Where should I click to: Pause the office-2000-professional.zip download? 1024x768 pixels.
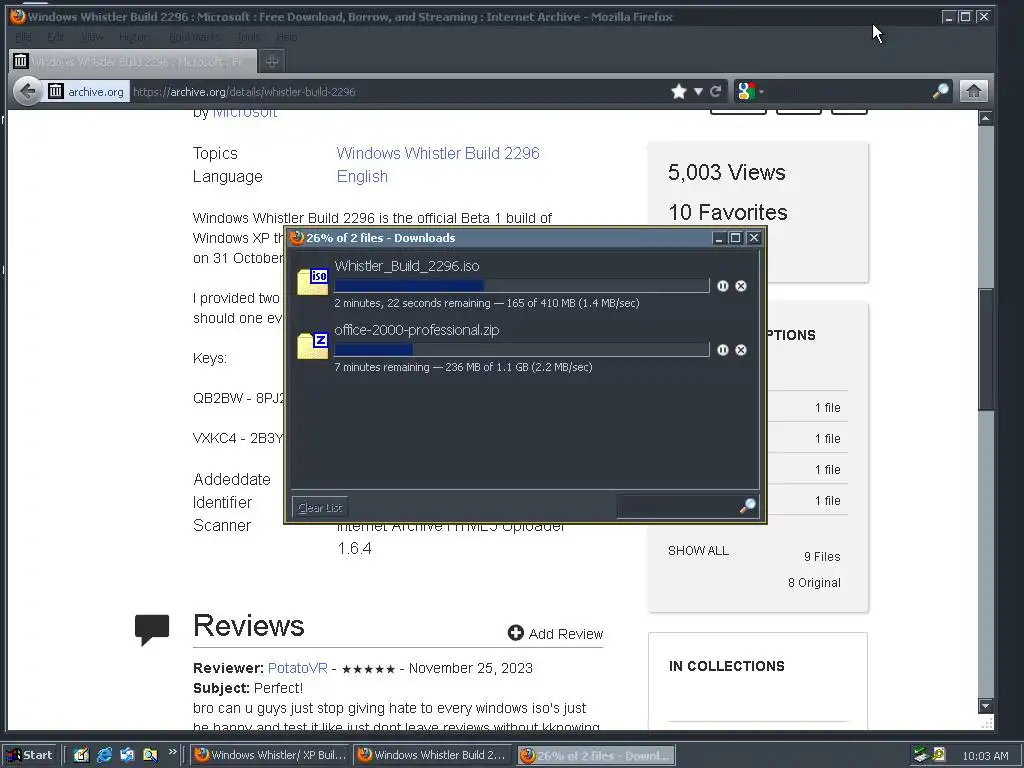[x=722, y=350]
